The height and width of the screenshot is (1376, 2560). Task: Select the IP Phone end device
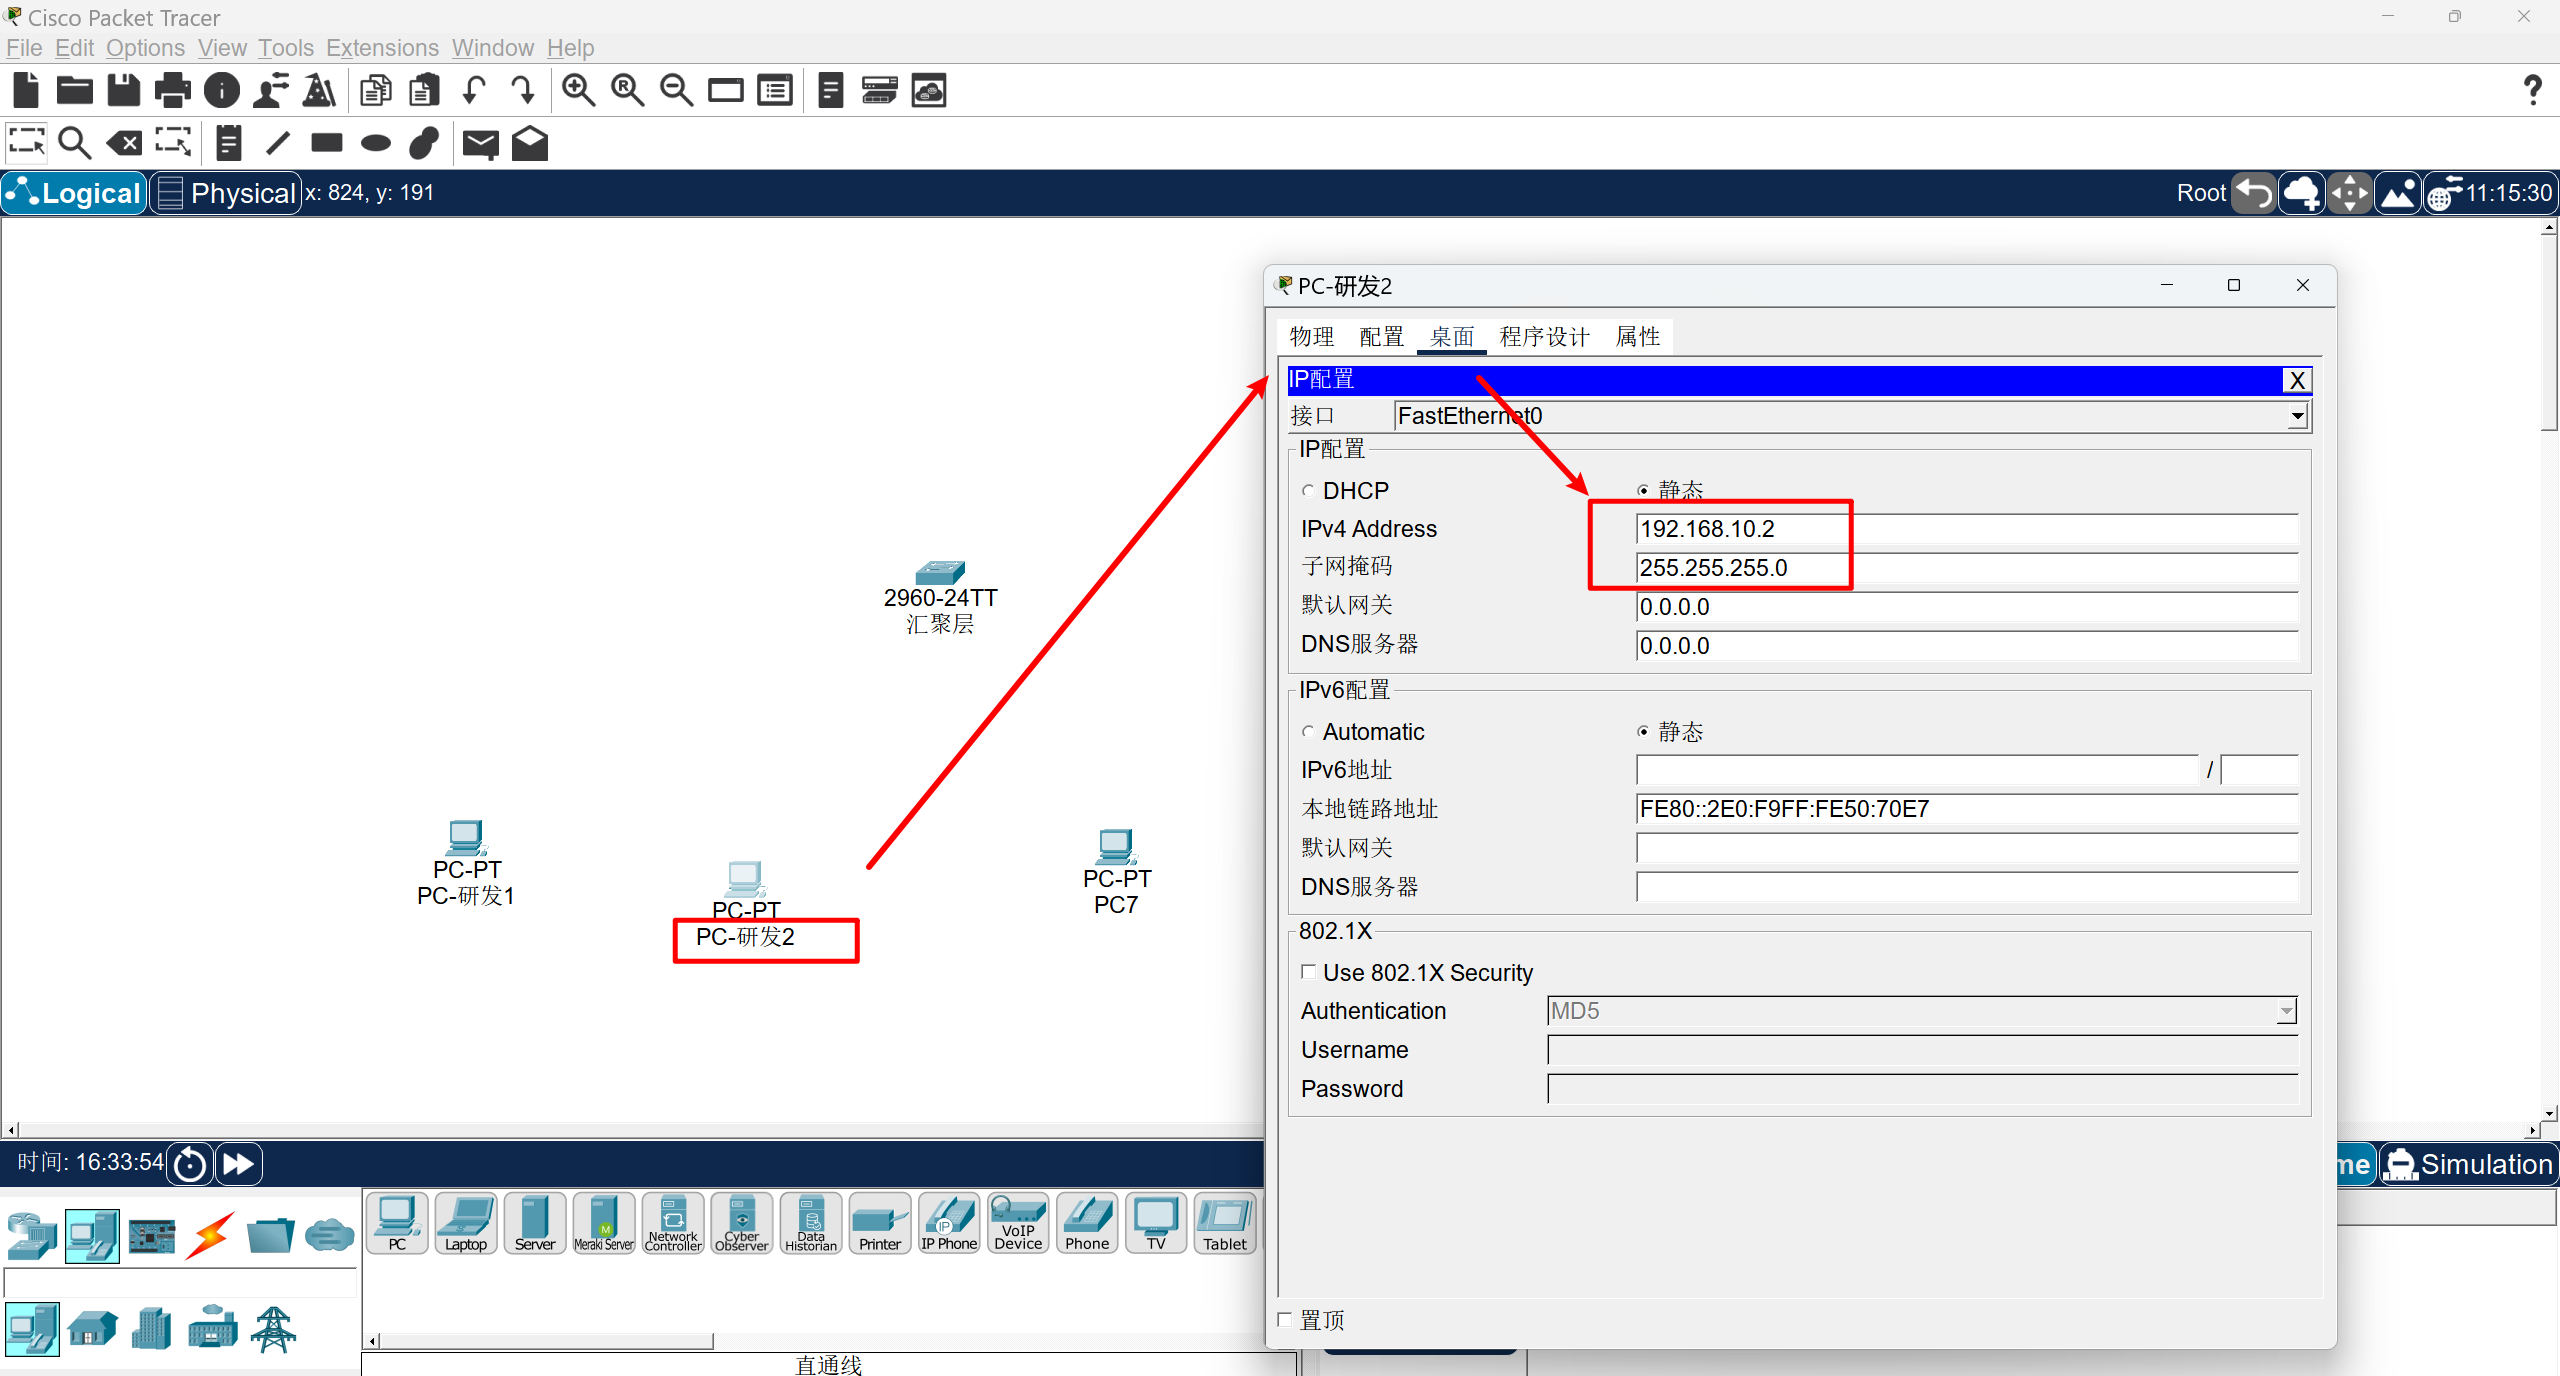[x=949, y=1222]
